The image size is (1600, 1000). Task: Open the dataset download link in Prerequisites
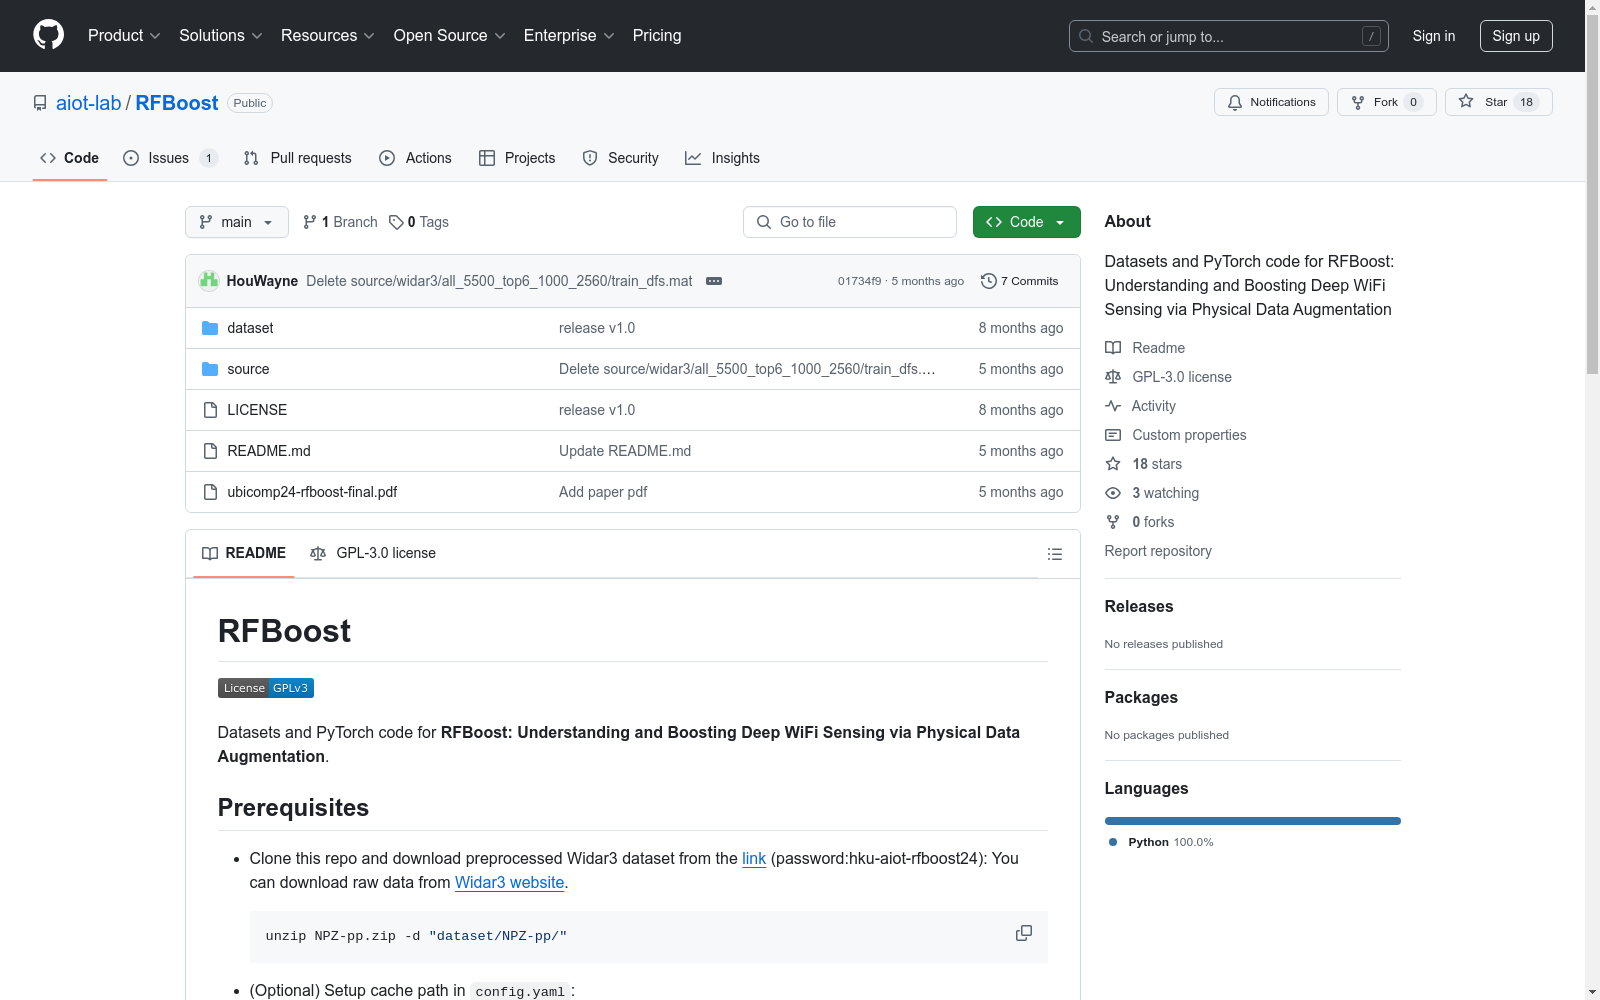click(x=754, y=858)
